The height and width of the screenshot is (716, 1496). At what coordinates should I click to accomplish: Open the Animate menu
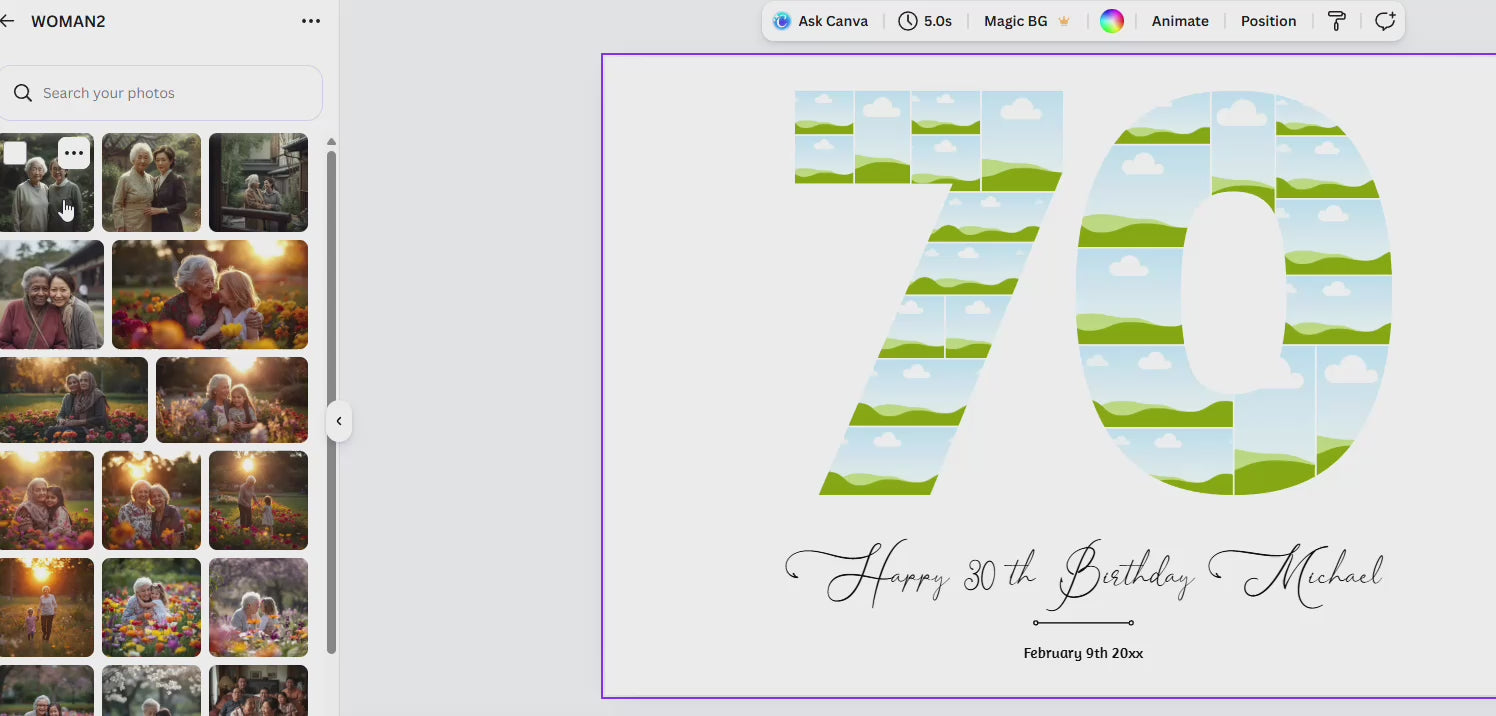coord(1180,21)
